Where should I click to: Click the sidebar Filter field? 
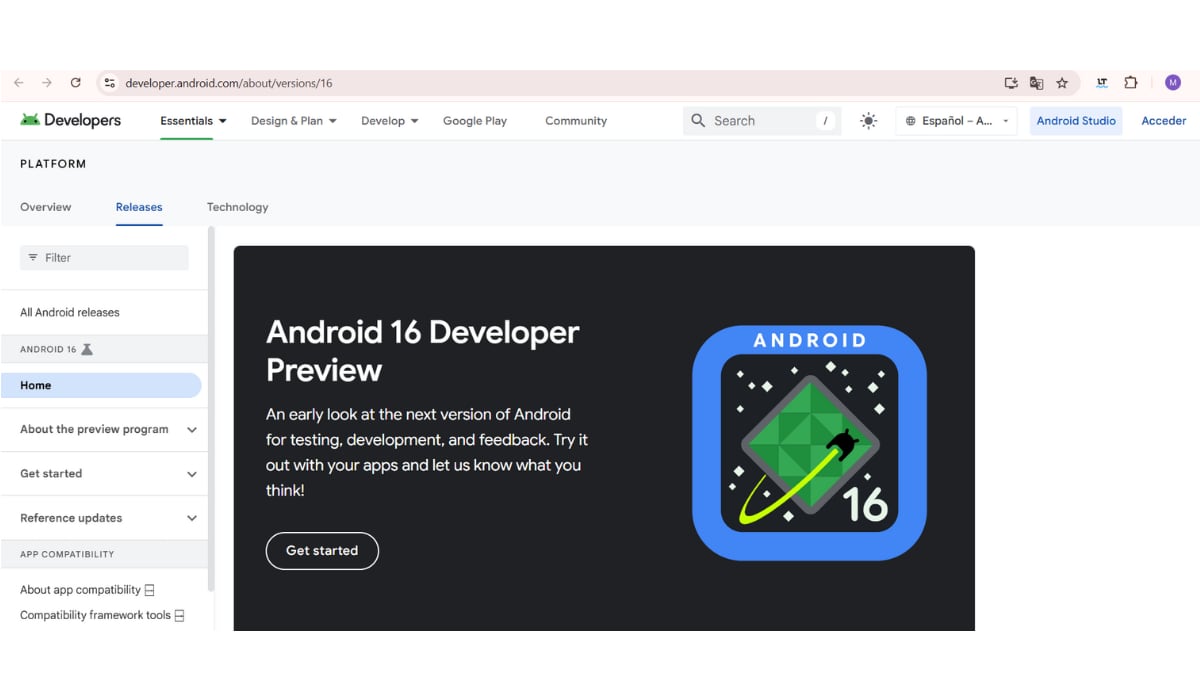point(104,258)
